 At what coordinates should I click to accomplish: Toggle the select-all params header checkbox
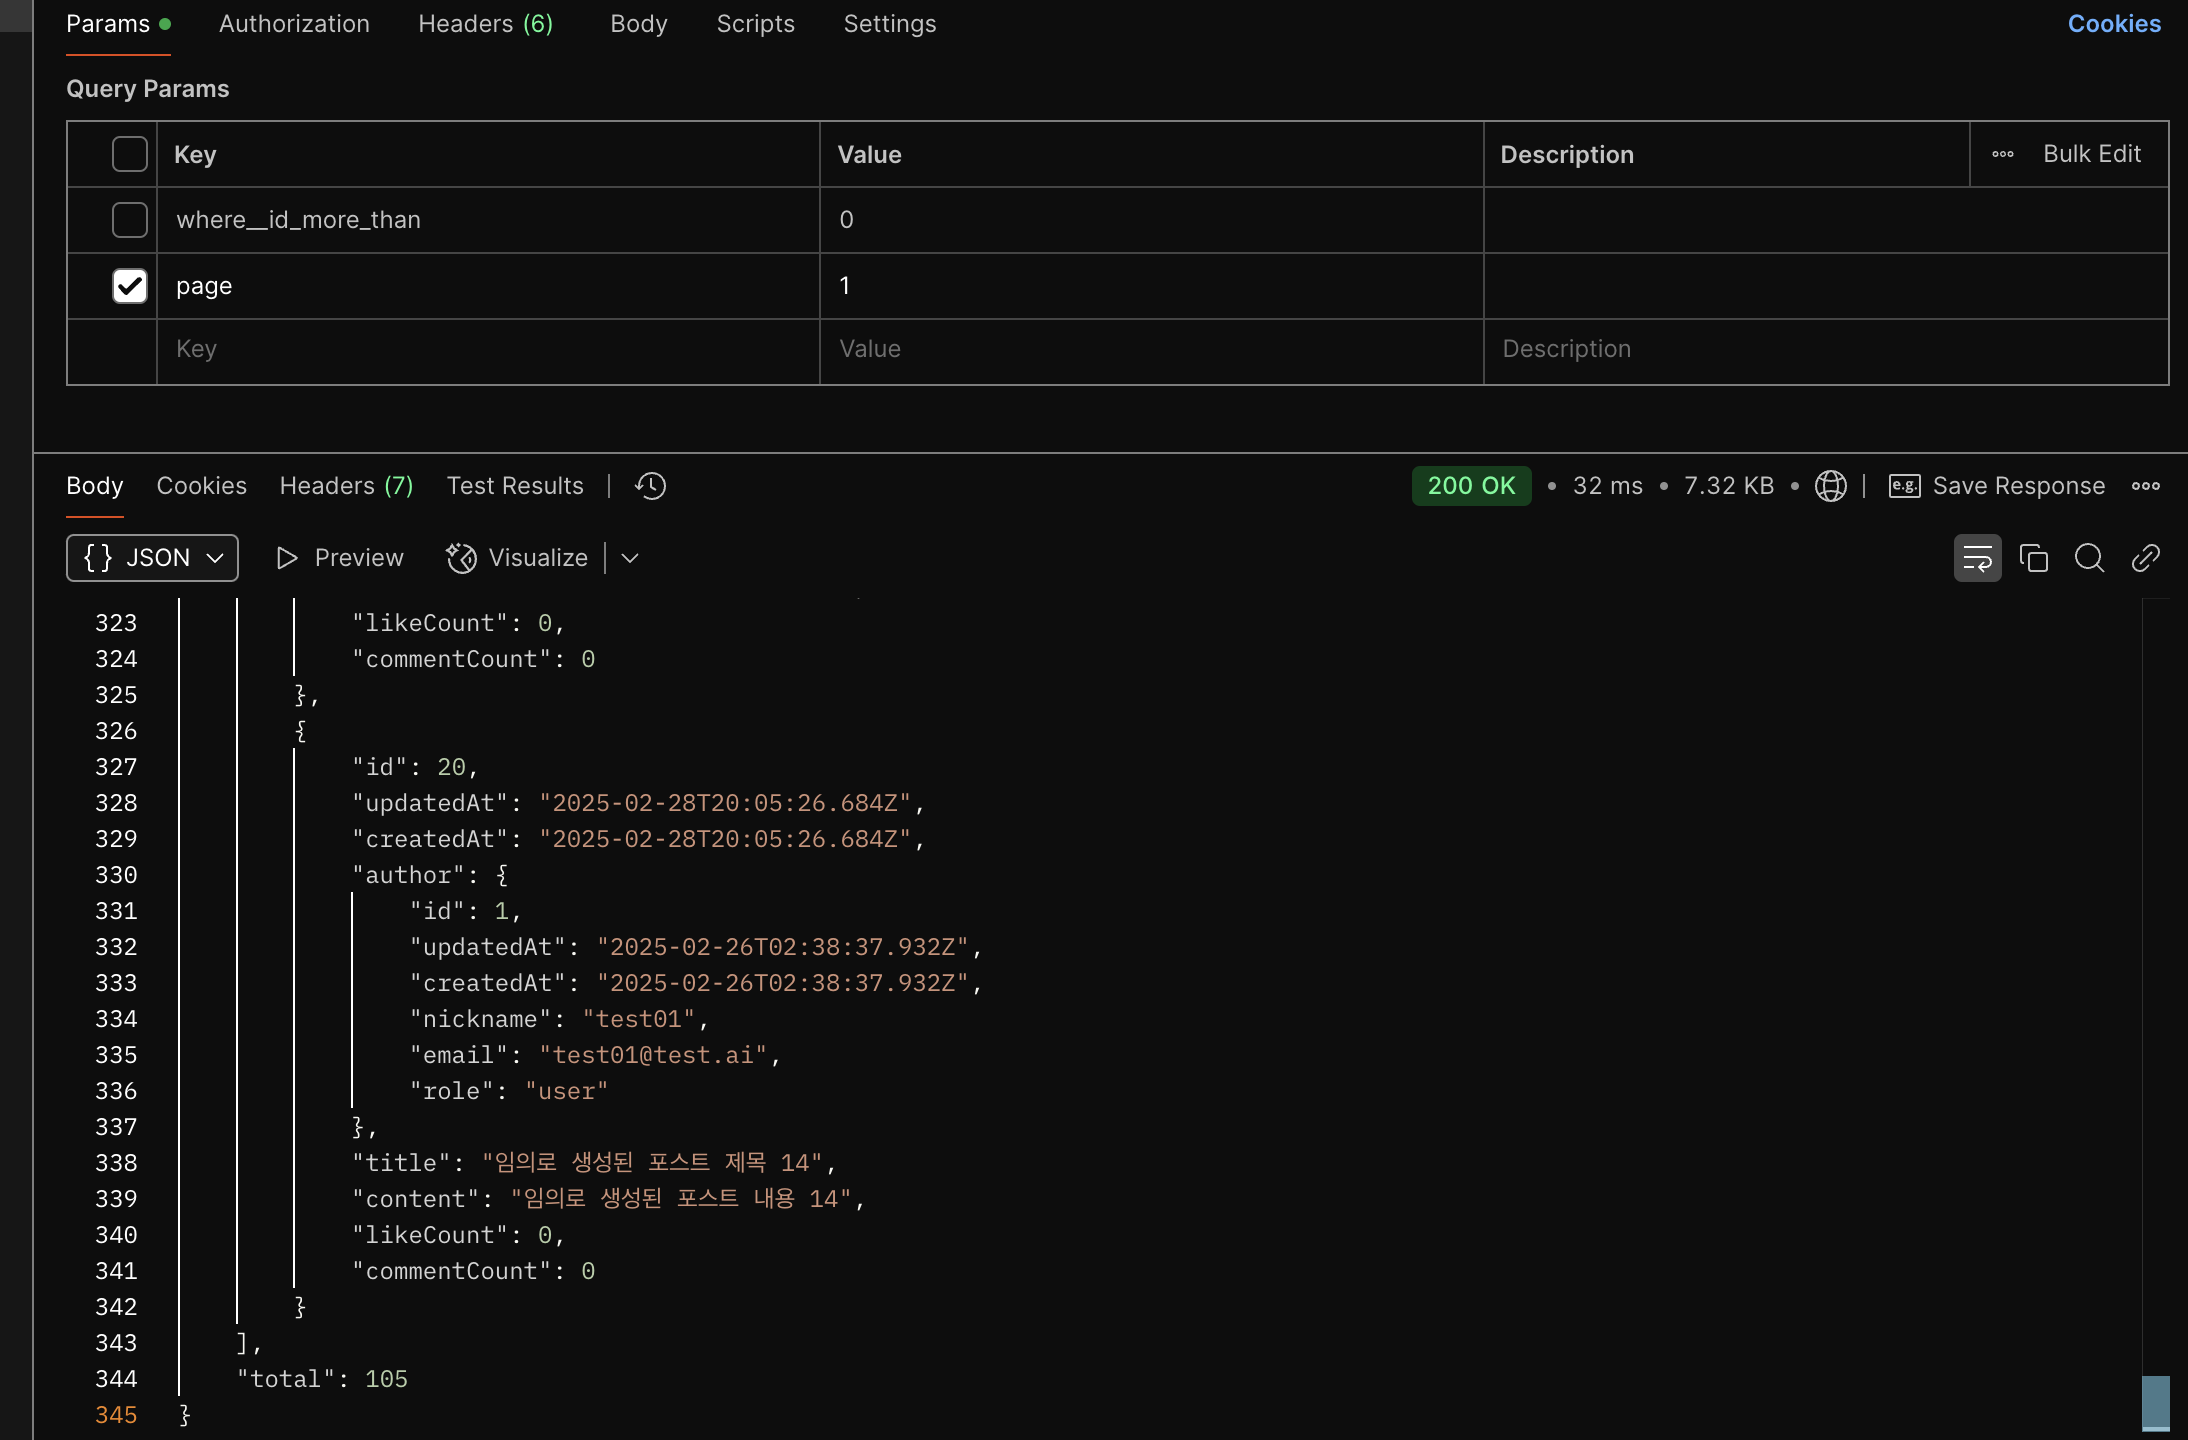130,154
